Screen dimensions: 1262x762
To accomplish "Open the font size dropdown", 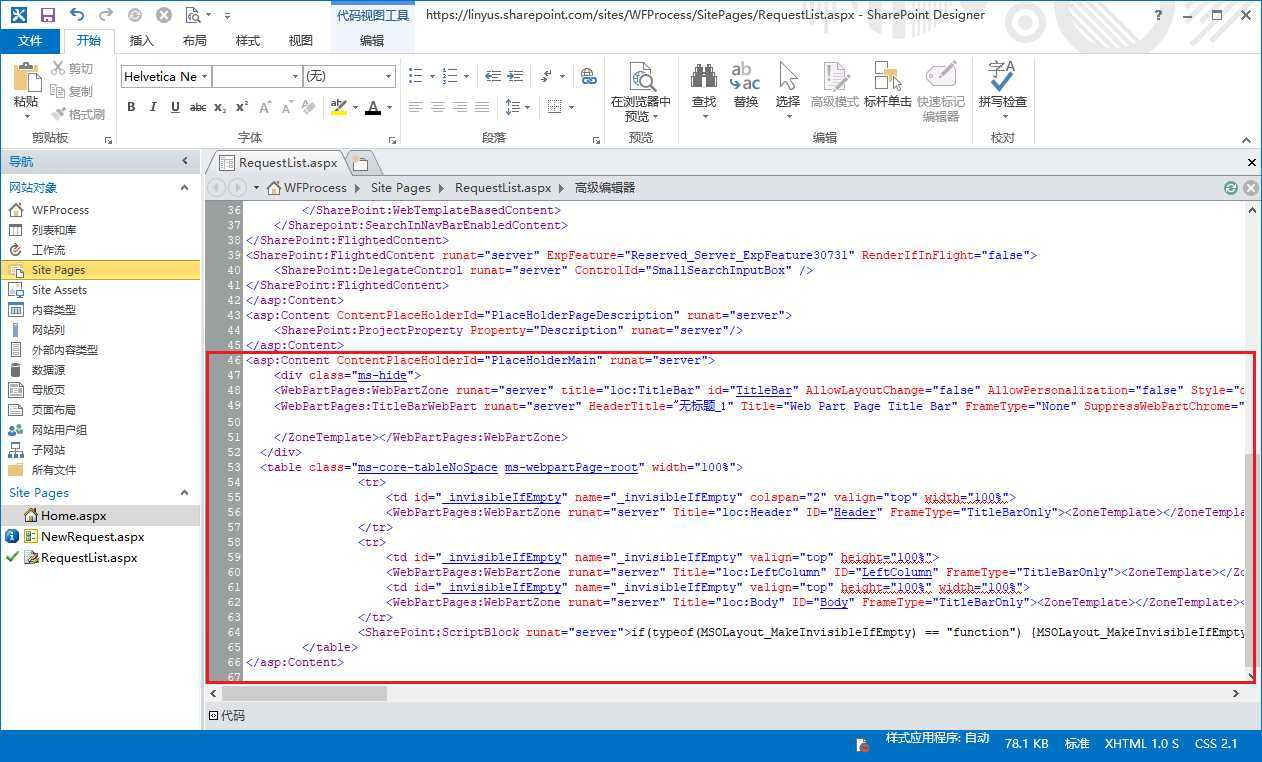I will click(x=295, y=77).
